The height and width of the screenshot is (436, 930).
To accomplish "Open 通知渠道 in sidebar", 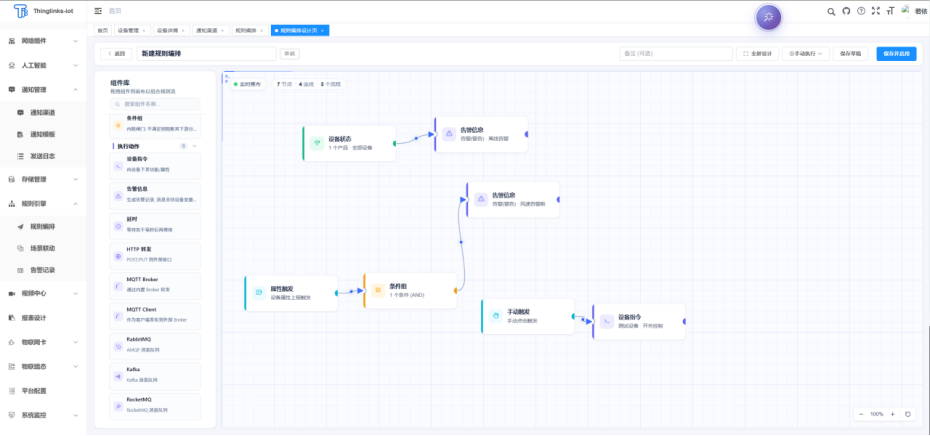I will [43, 112].
